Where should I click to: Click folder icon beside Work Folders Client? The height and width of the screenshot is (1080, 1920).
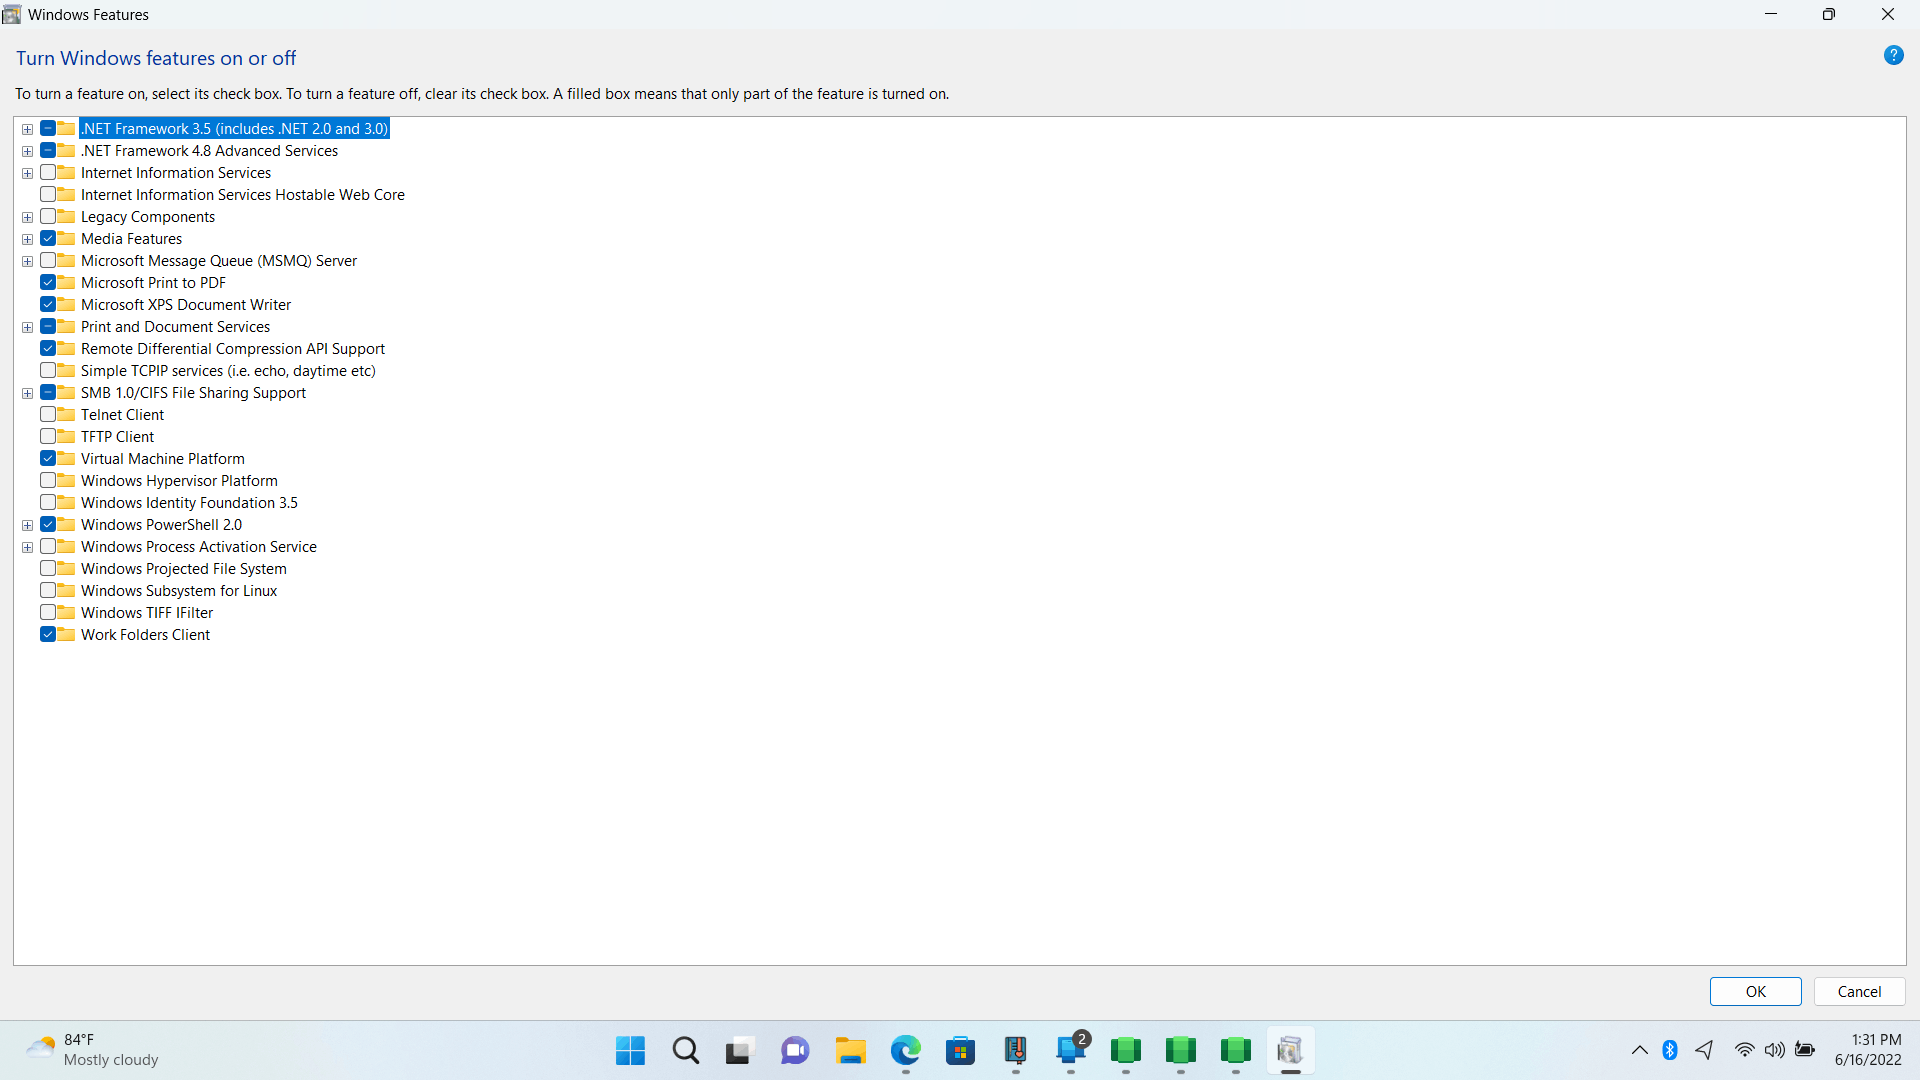[x=66, y=634]
